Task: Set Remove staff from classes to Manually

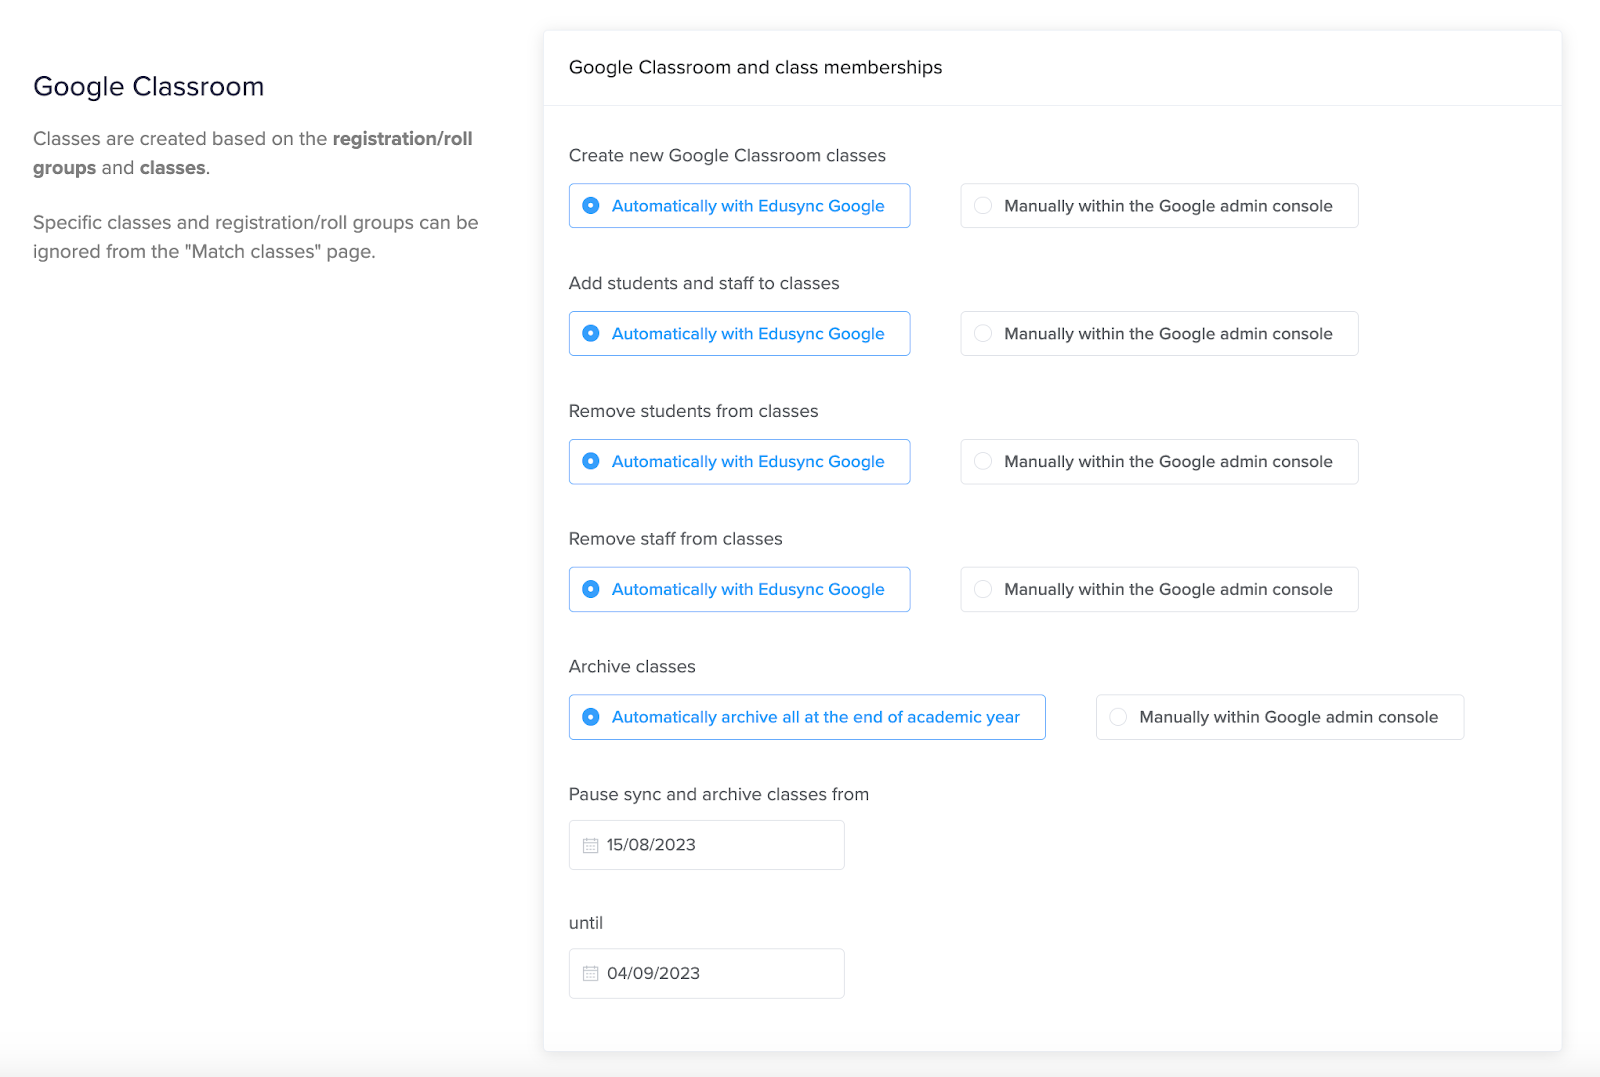Action: pos(1159,590)
